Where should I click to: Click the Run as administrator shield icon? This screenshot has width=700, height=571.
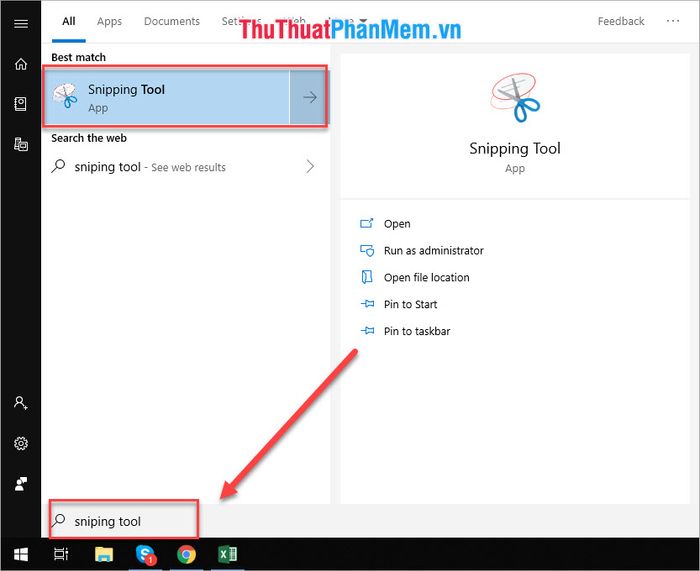pyautogui.click(x=367, y=250)
